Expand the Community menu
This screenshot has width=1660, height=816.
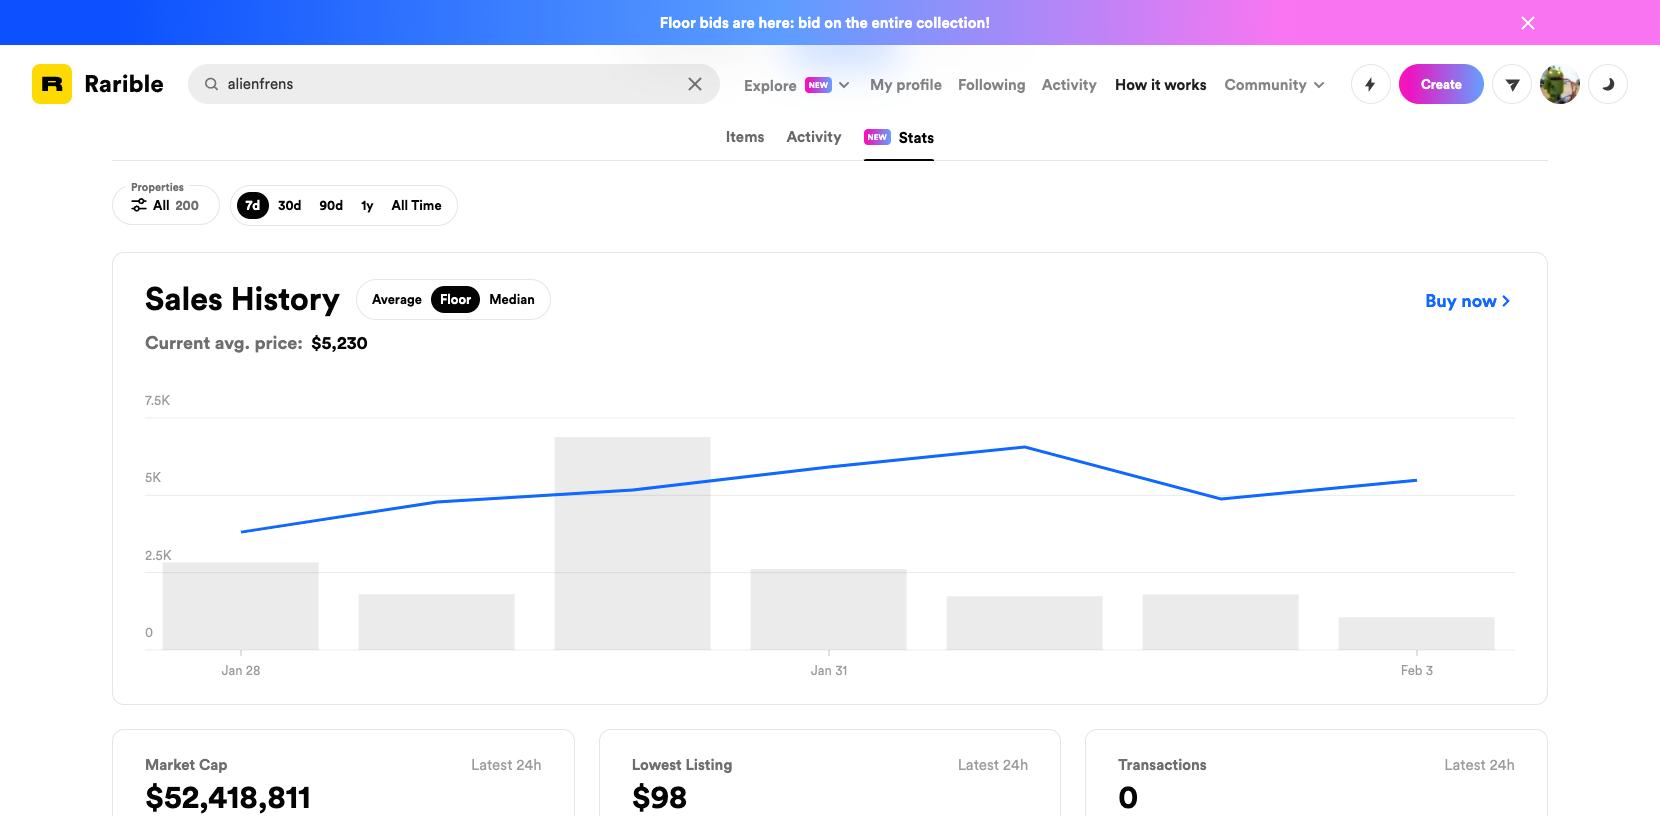tap(1275, 85)
